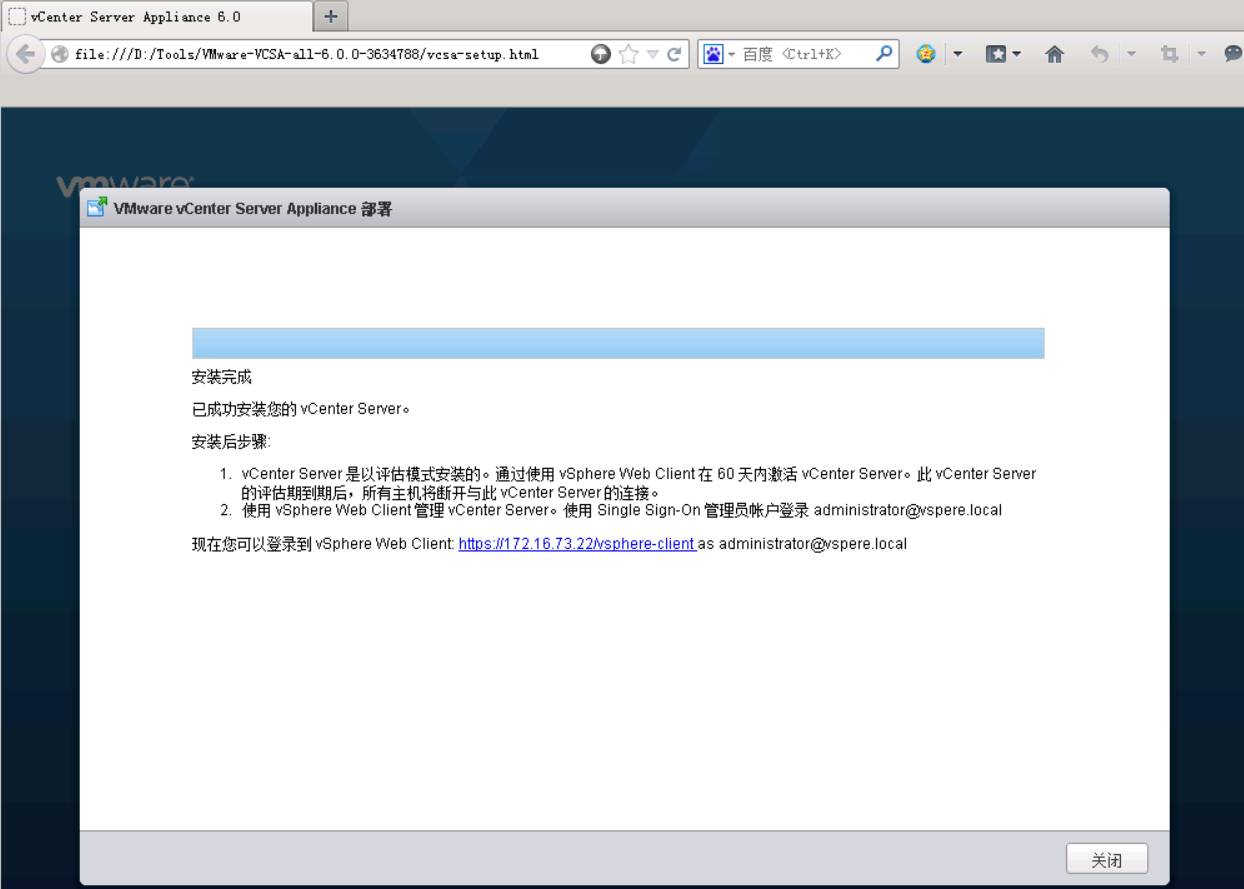The height and width of the screenshot is (889, 1244).
Task: Click the go arrow in the address bar
Action: point(600,54)
